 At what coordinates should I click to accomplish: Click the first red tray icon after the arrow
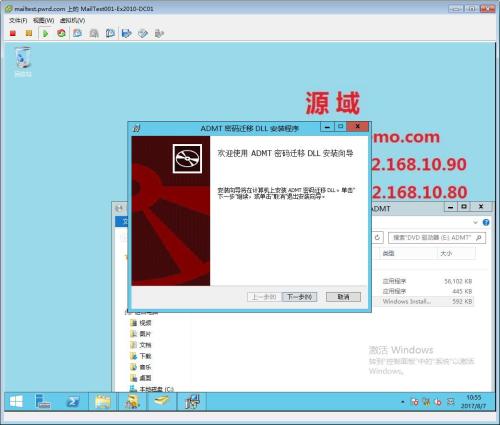coord(414,402)
